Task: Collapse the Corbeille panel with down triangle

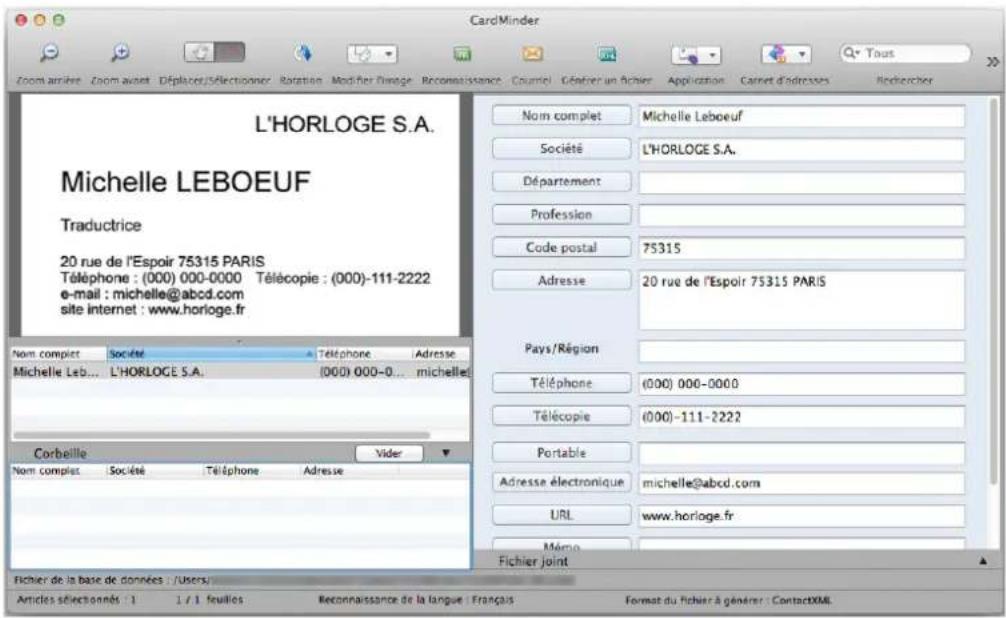Action: 446,453
